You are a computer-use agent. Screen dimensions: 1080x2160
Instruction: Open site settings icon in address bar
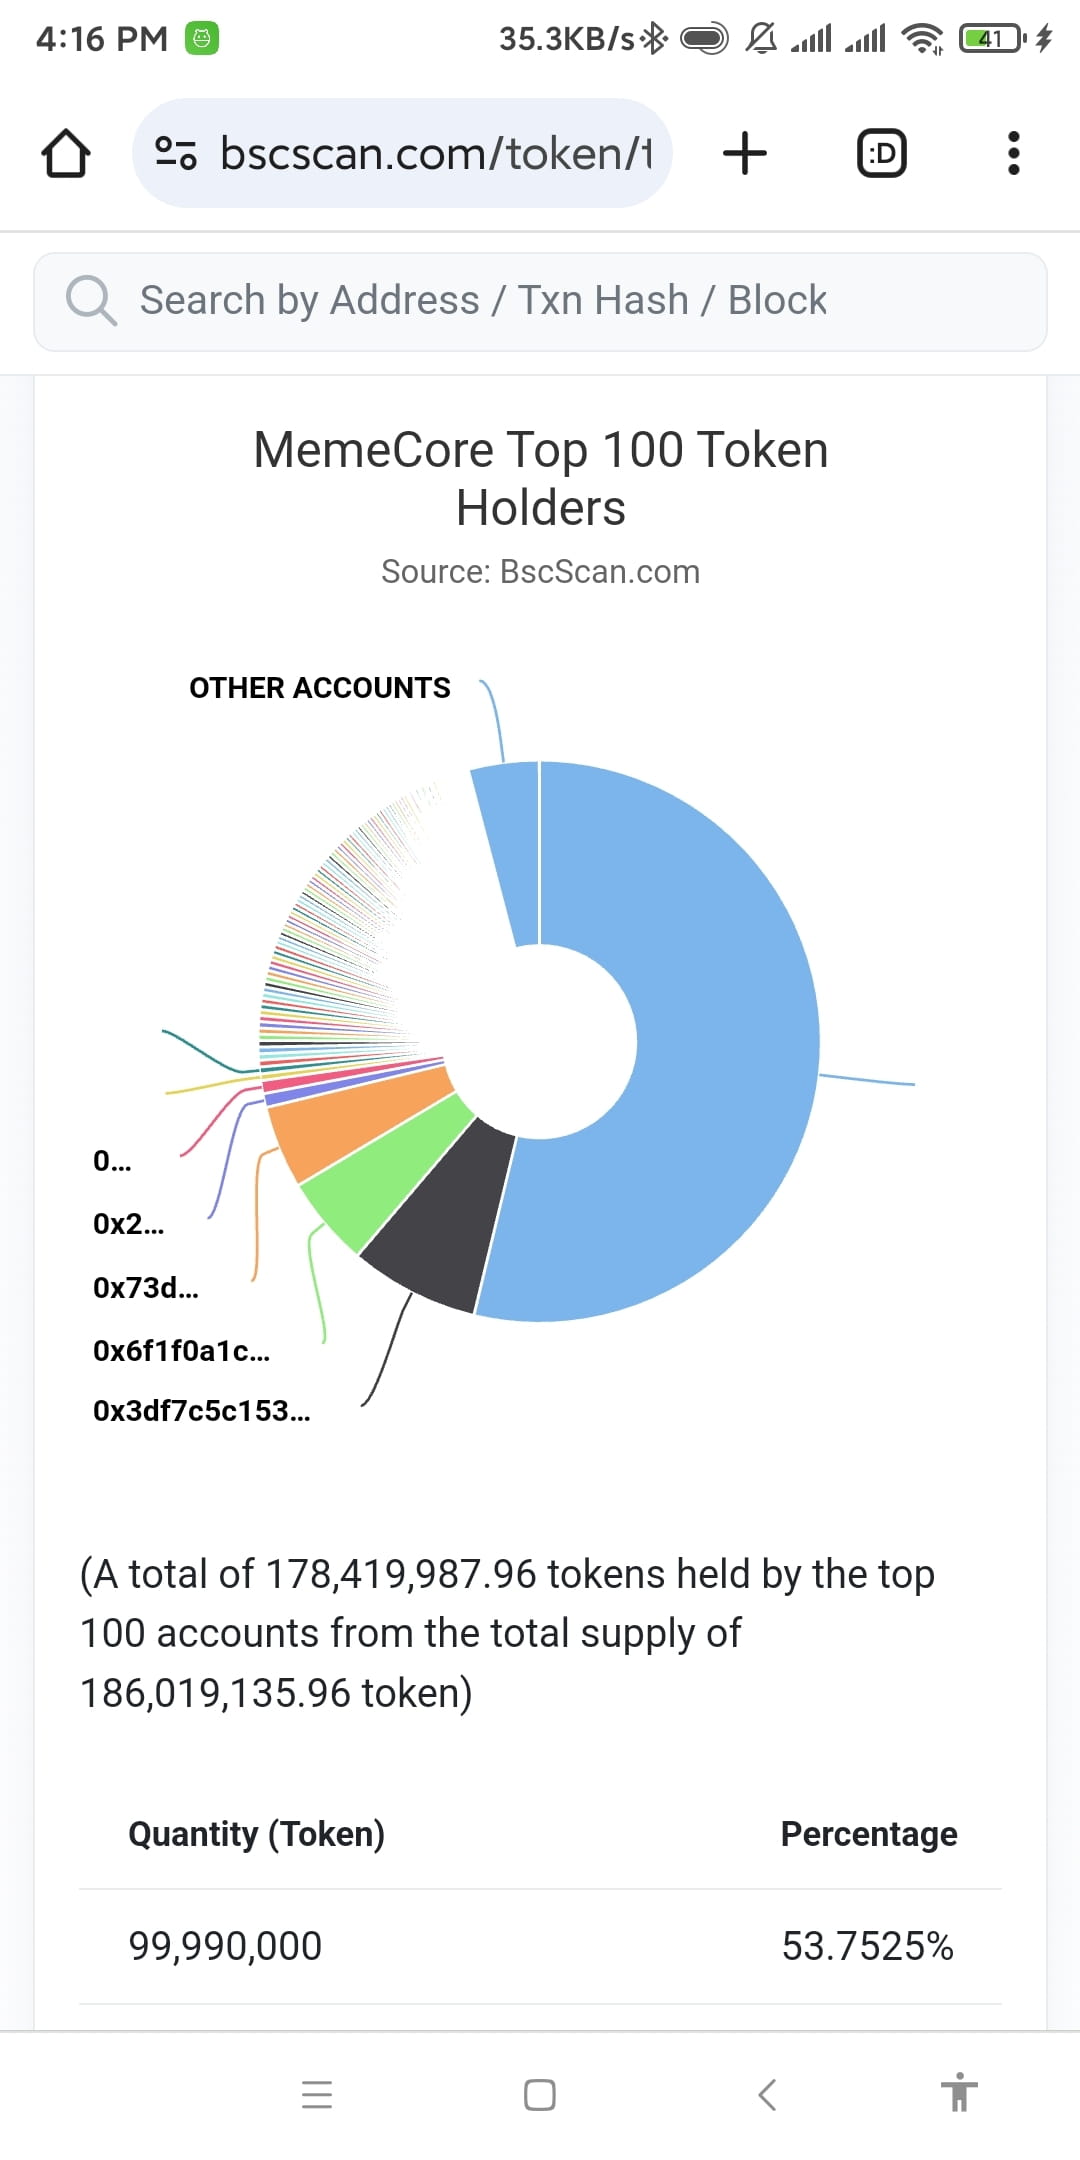pos(176,153)
